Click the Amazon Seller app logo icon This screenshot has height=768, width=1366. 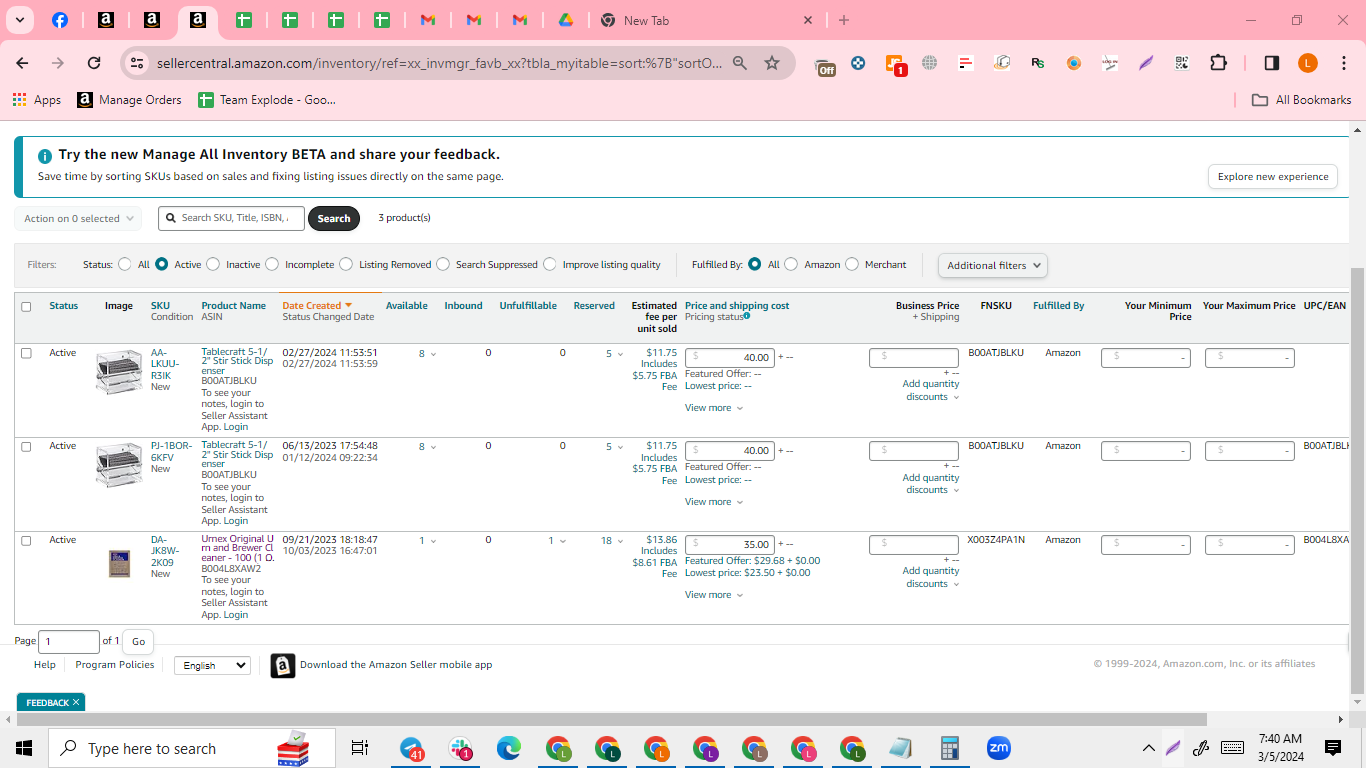tap(283, 666)
